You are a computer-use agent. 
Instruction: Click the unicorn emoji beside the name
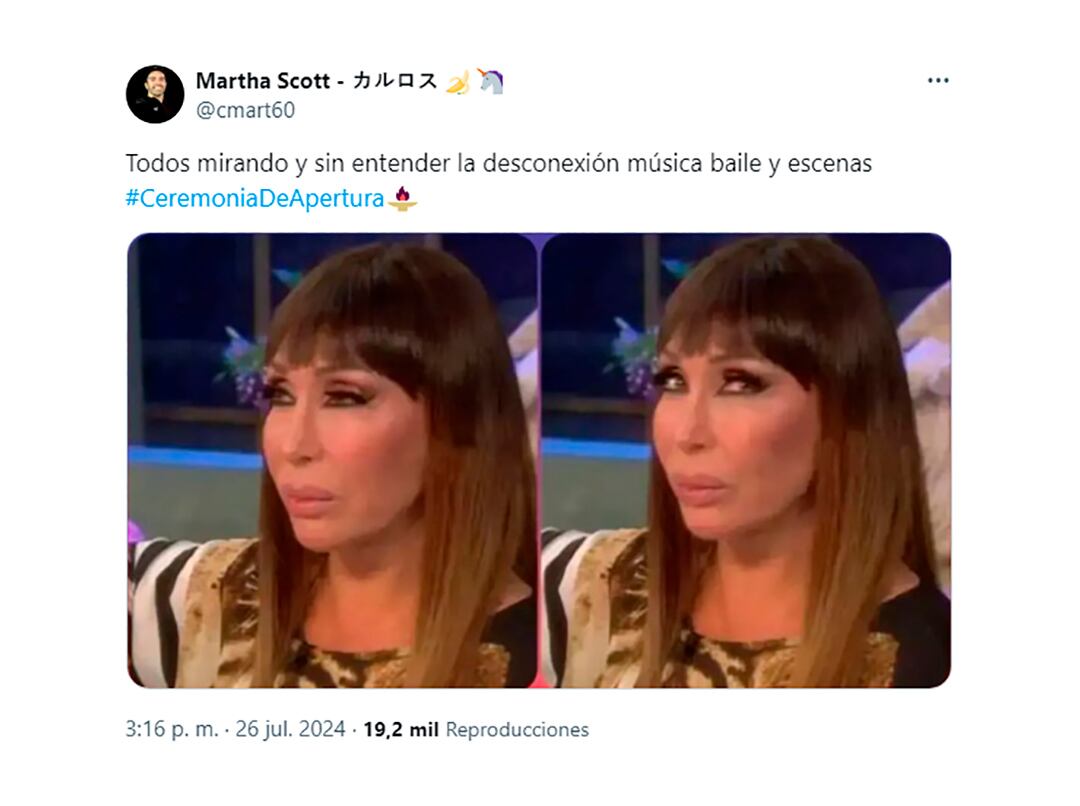tap(490, 81)
